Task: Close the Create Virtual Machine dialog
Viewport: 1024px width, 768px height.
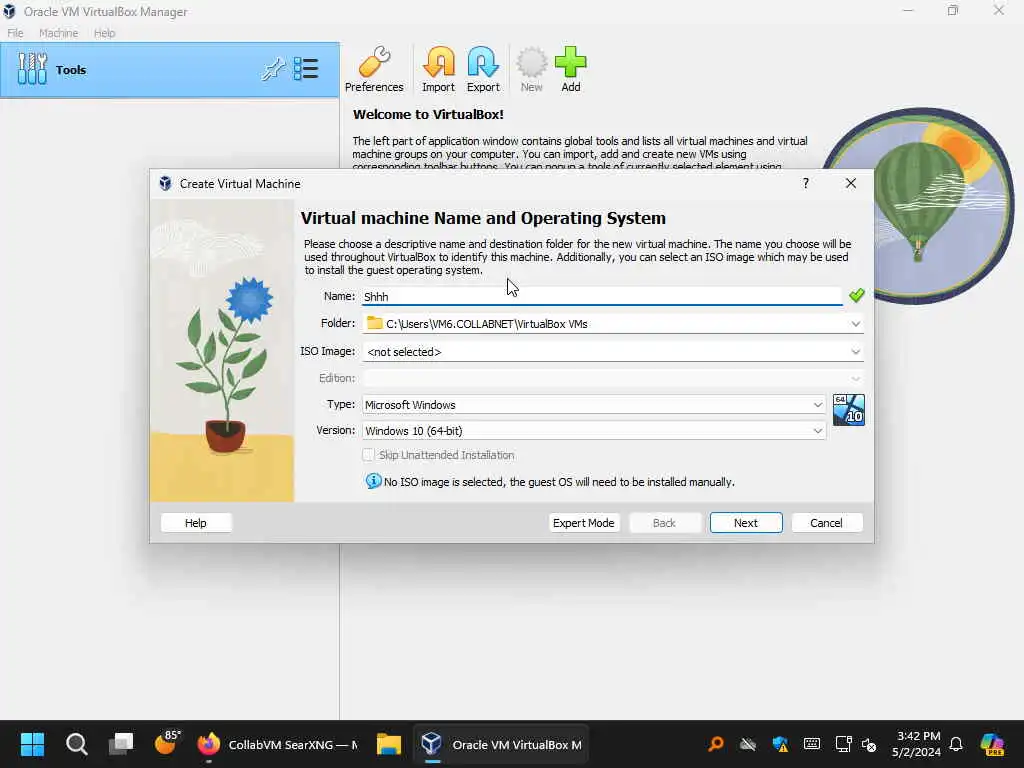Action: 850,184
